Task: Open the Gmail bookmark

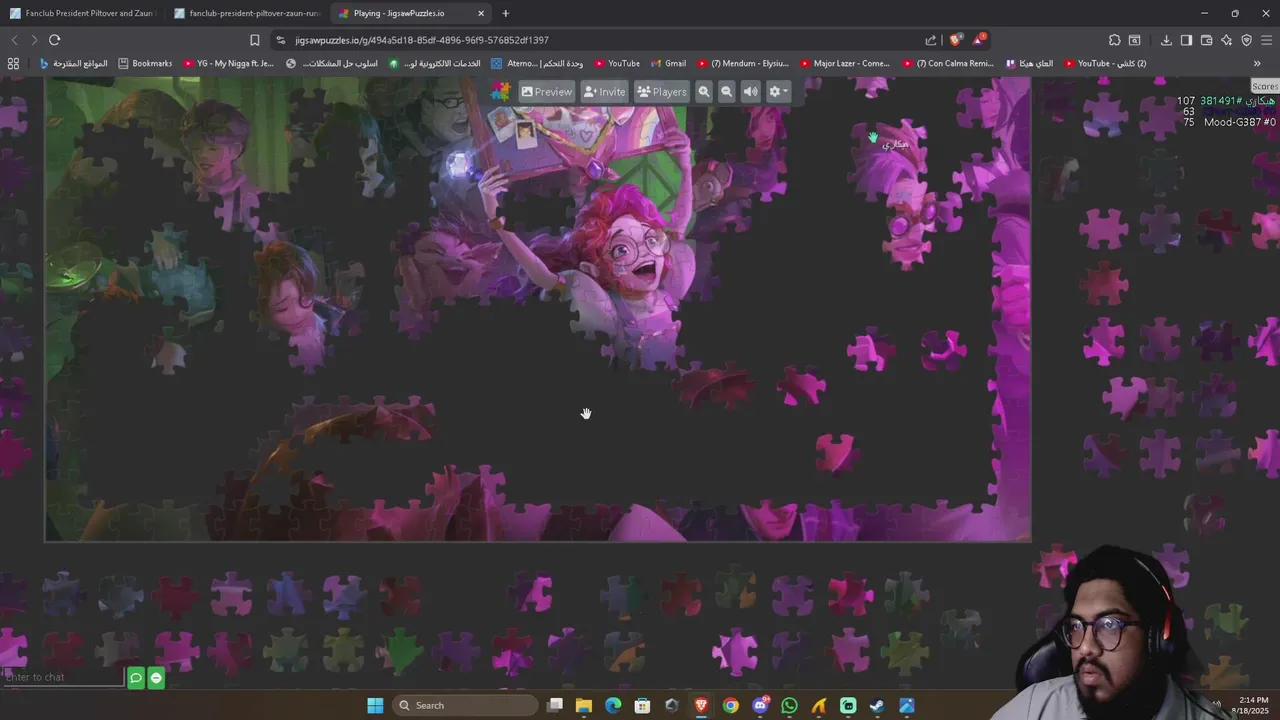Action: [669, 63]
